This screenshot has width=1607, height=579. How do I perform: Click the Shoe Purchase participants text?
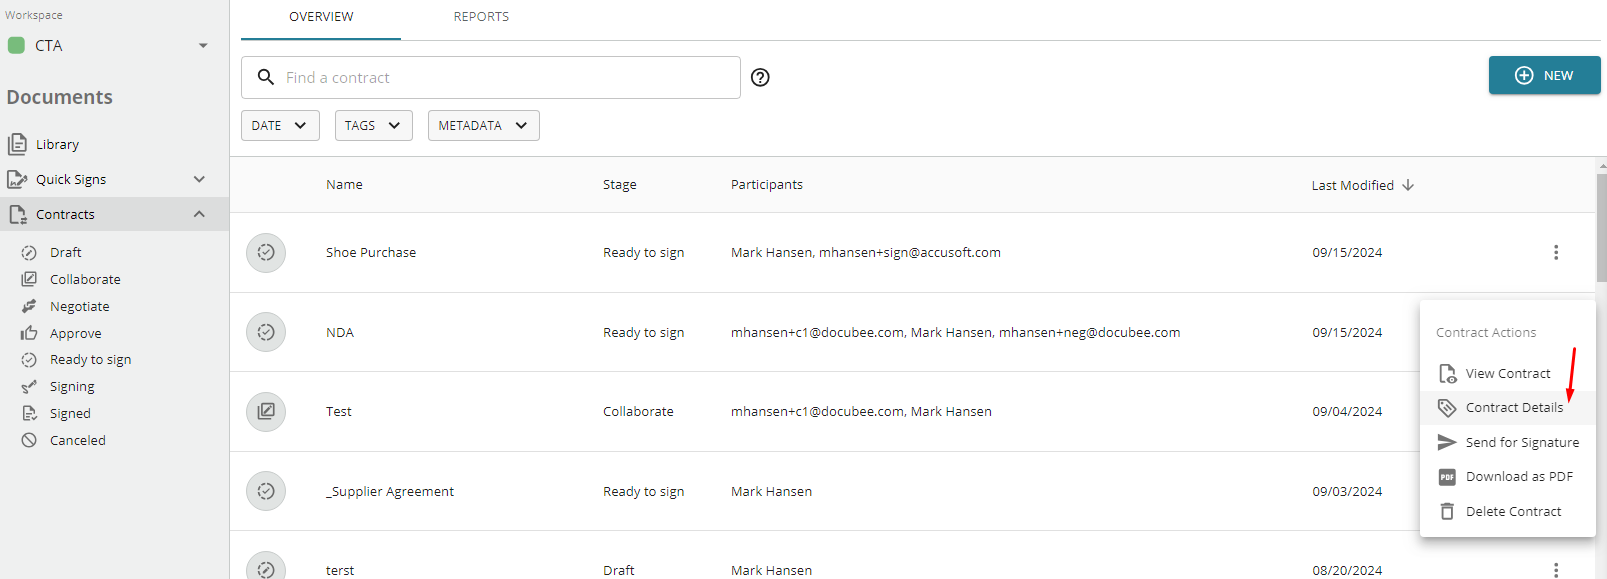tap(865, 252)
